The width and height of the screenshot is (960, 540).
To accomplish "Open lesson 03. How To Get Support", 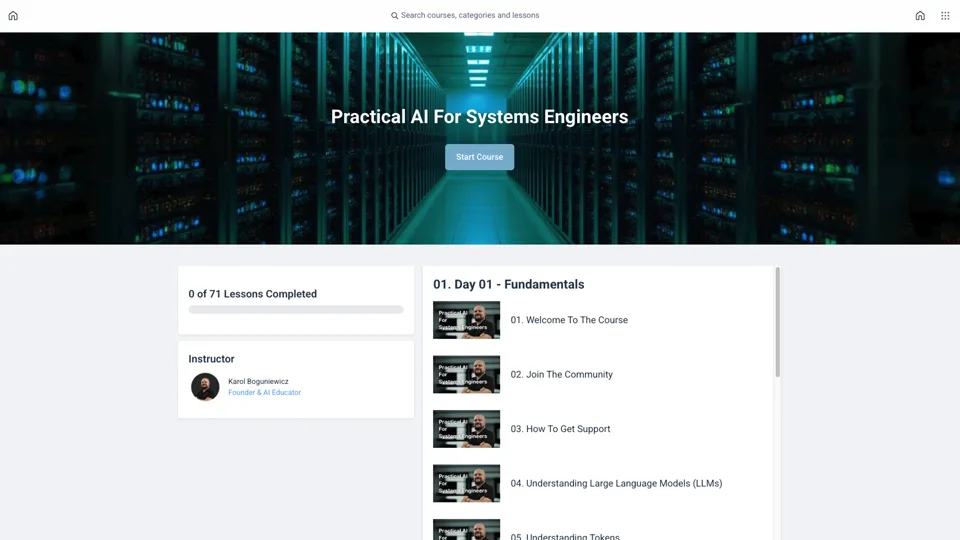I will point(560,429).
